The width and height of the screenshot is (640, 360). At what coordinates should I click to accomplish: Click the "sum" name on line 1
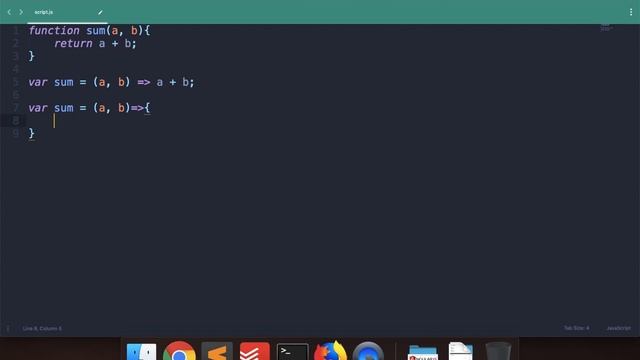[95, 31]
